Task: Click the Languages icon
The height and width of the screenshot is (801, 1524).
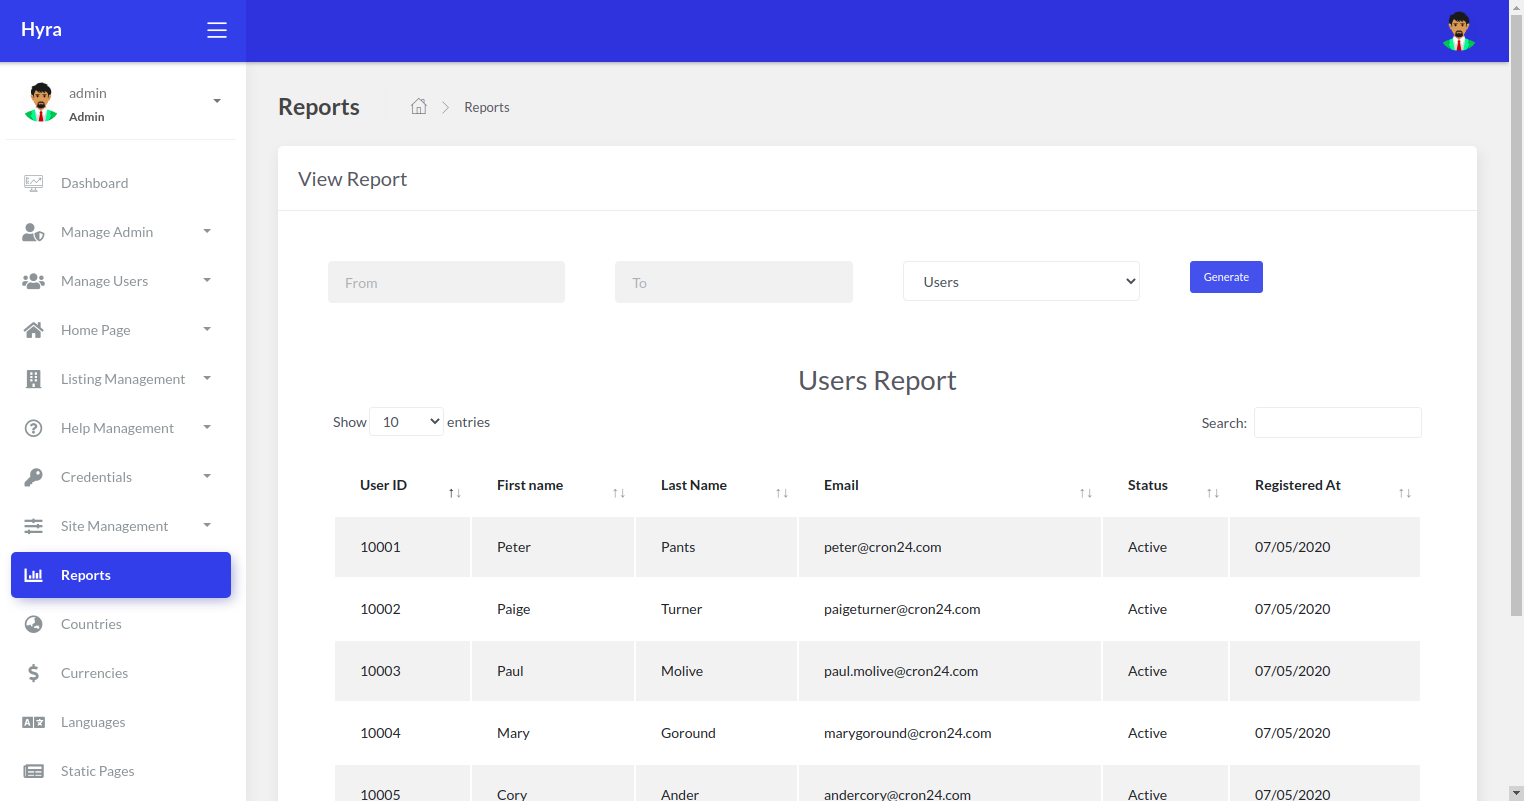Action: pyautogui.click(x=33, y=722)
